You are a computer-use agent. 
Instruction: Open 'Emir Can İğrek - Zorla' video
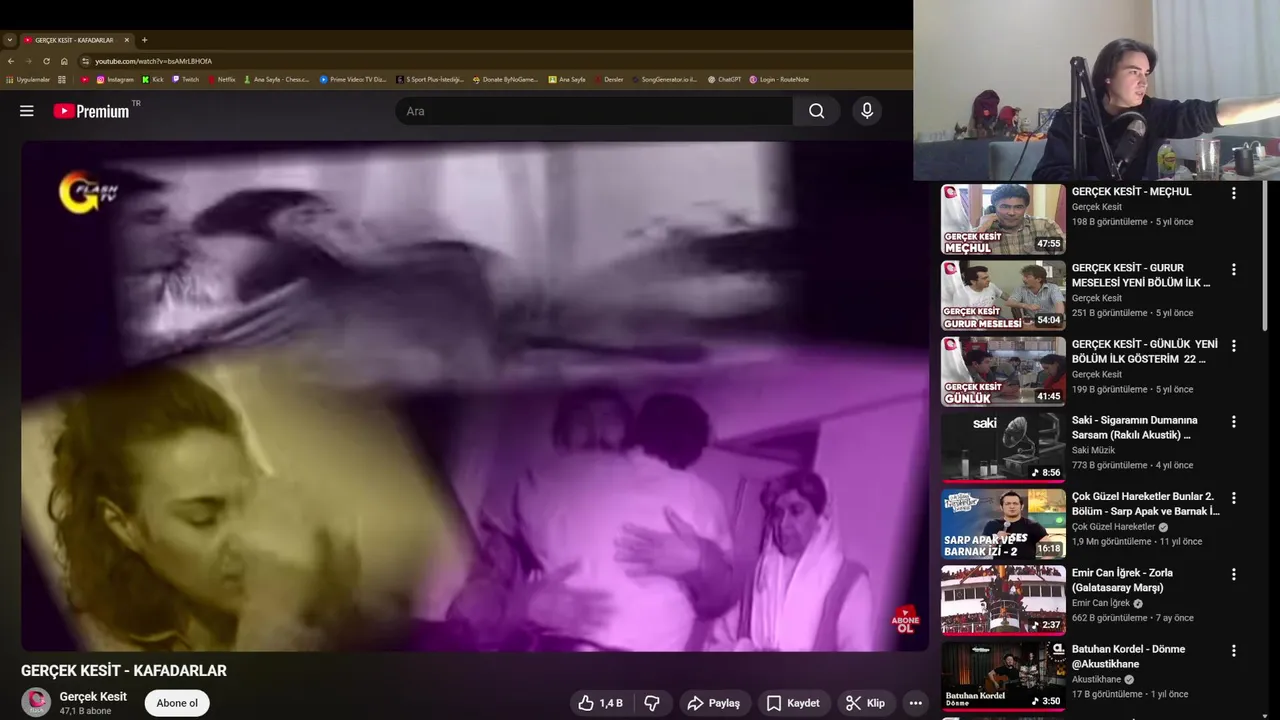(x=1122, y=580)
